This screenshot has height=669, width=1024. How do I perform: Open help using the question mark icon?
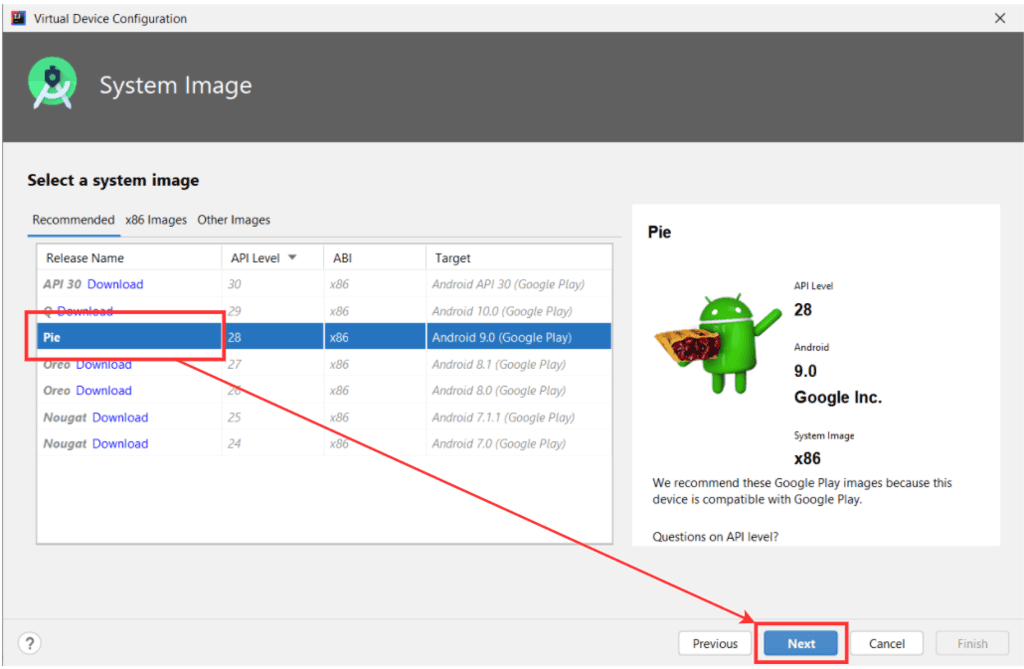[29, 643]
